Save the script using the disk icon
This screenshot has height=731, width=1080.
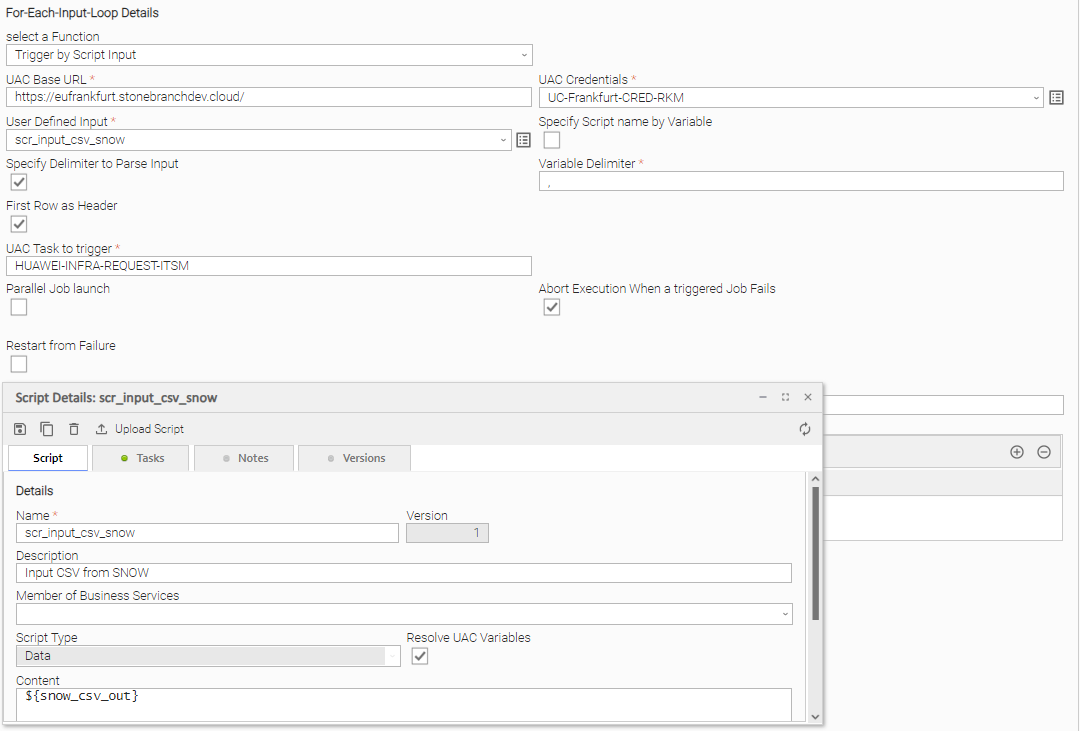pos(20,429)
